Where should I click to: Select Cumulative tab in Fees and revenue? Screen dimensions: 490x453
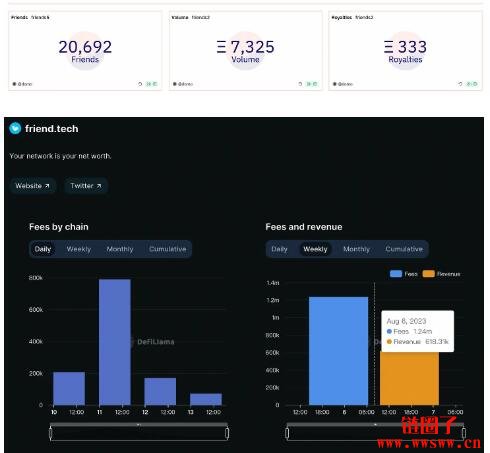[404, 249]
